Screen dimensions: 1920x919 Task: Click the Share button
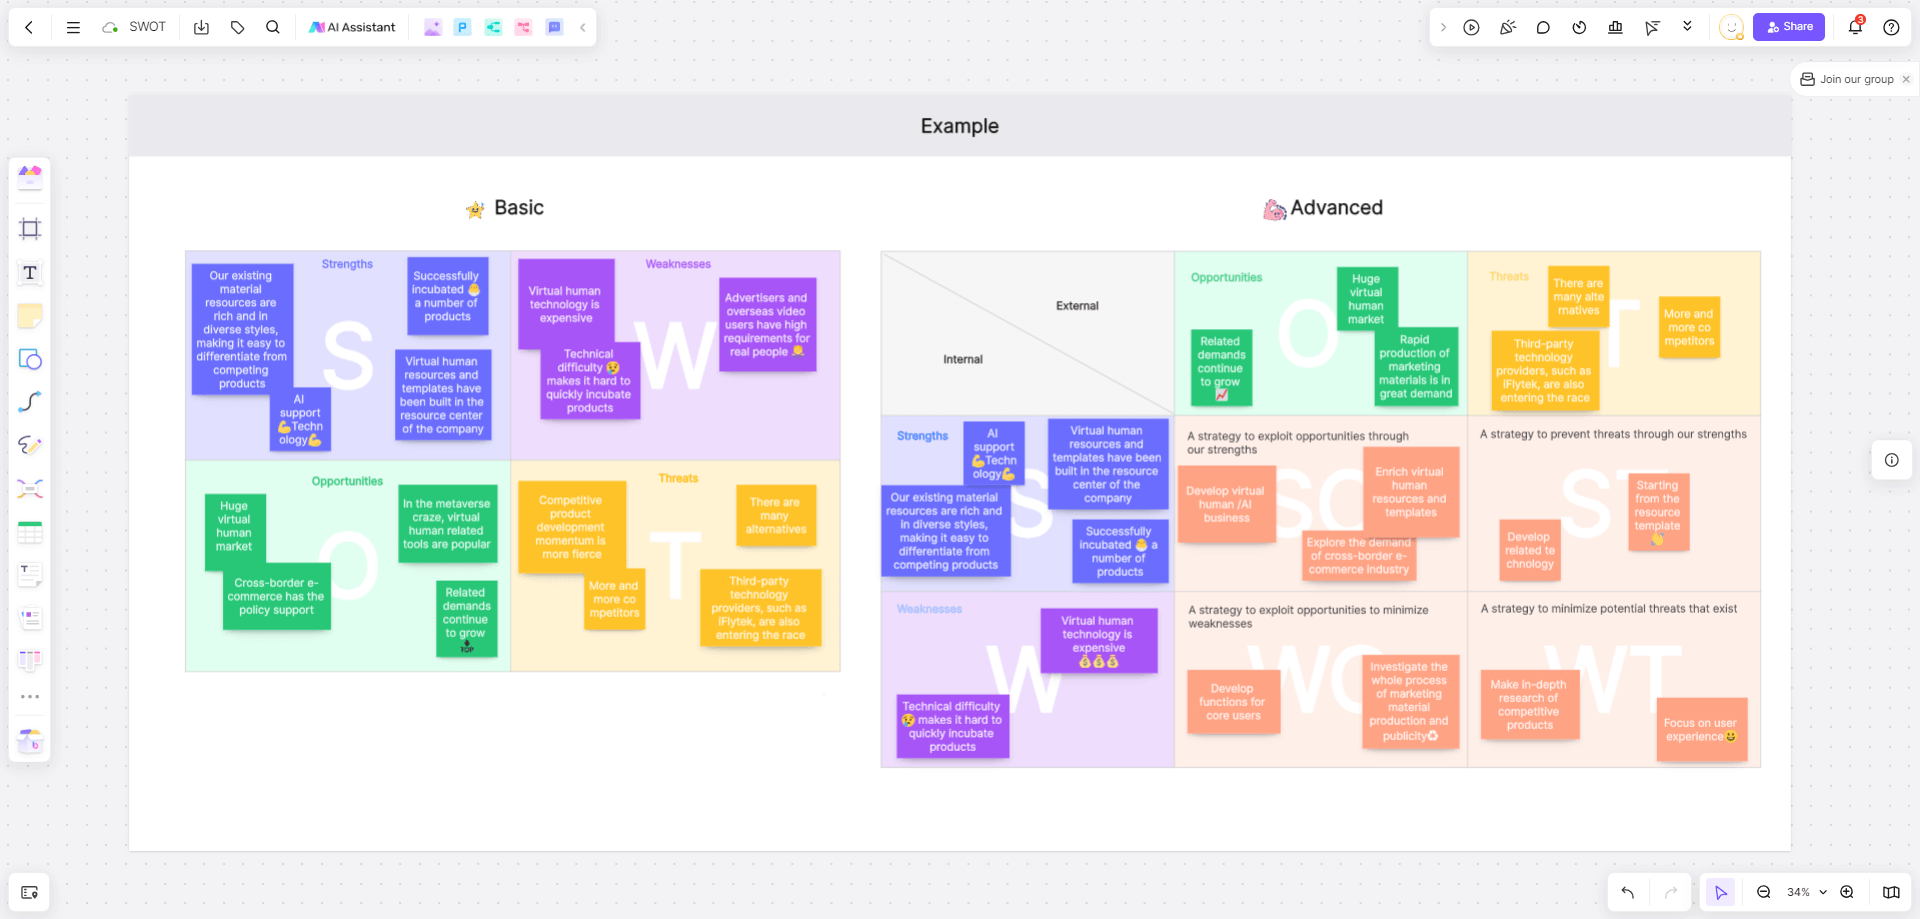click(x=1789, y=27)
